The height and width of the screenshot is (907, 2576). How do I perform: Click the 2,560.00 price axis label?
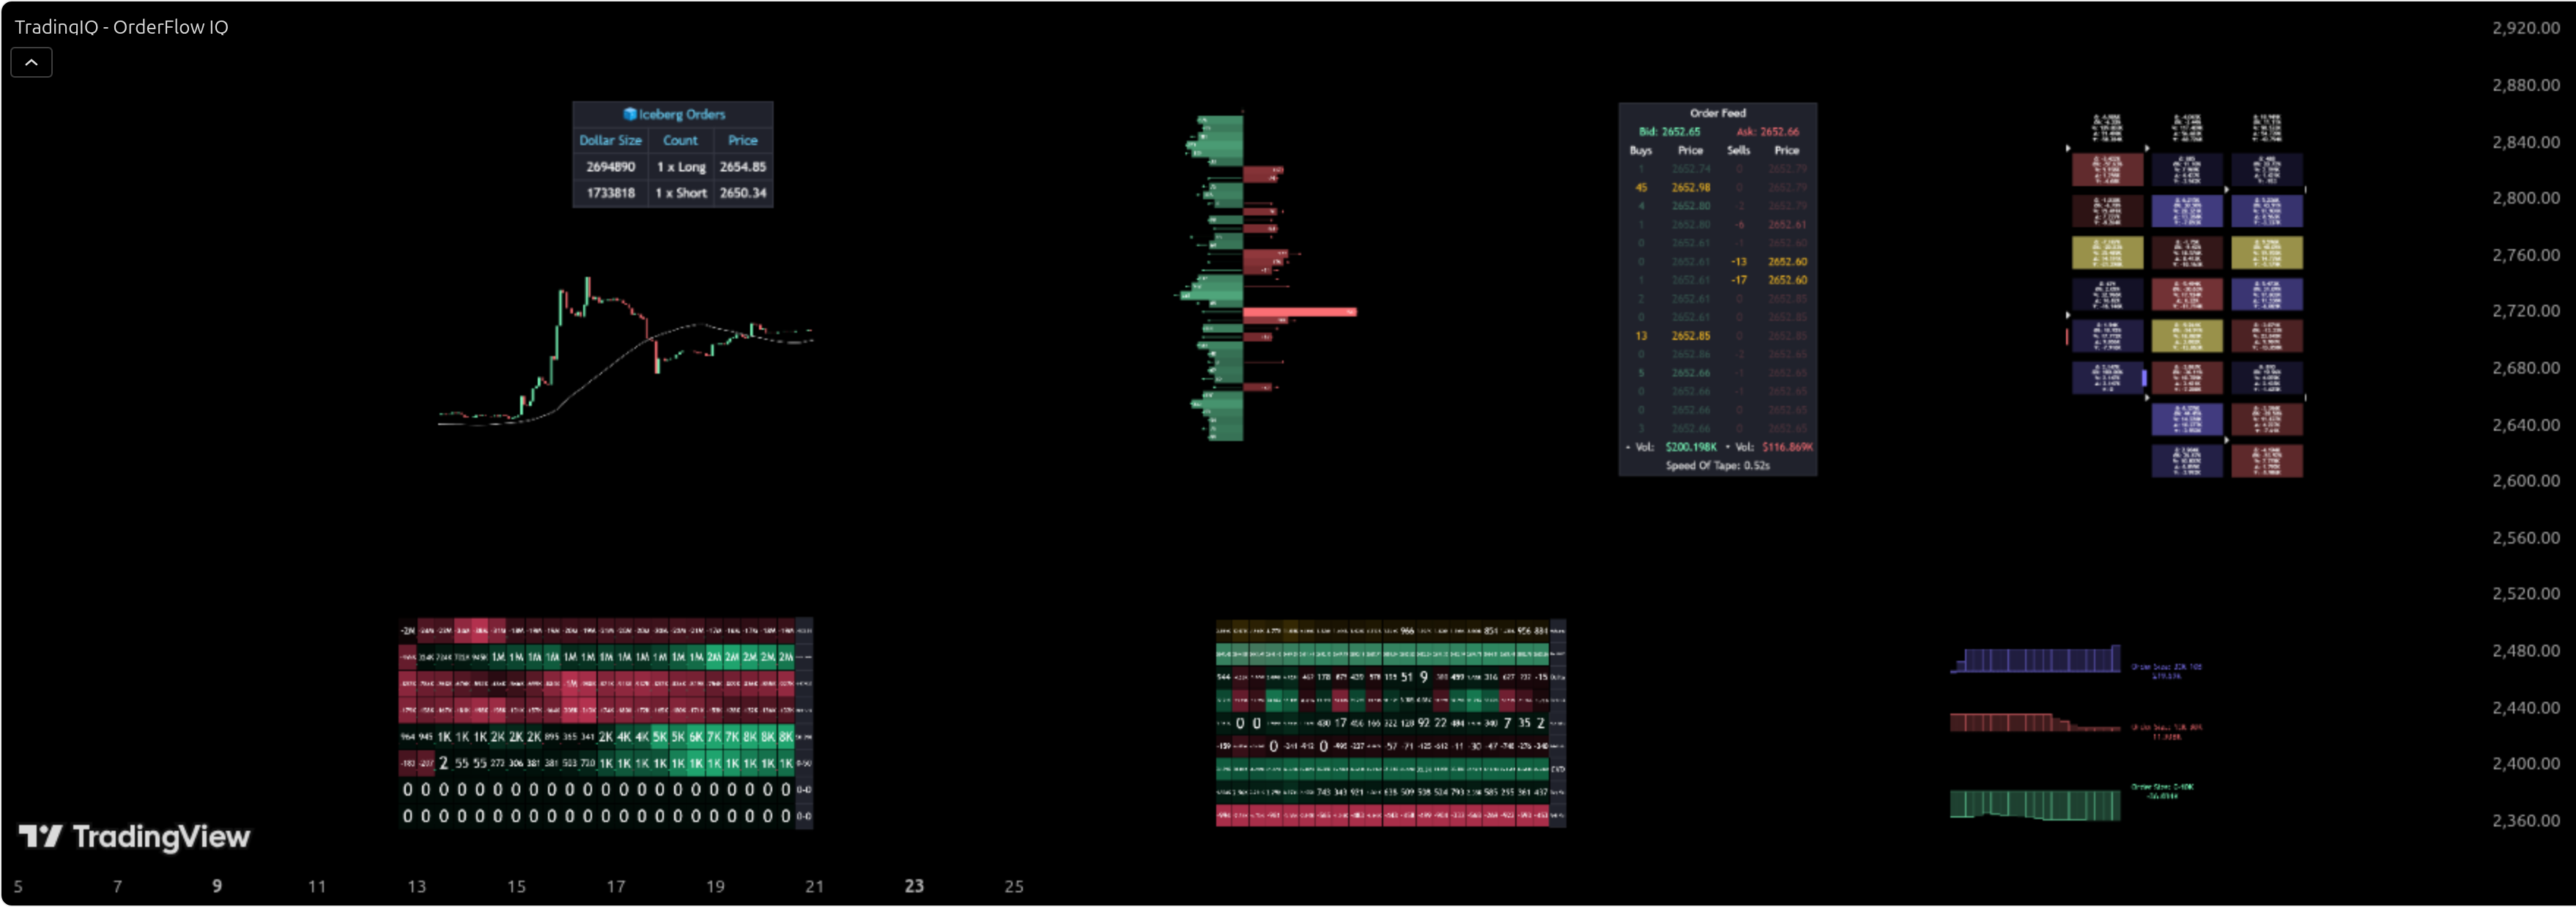click(2525, 538)
